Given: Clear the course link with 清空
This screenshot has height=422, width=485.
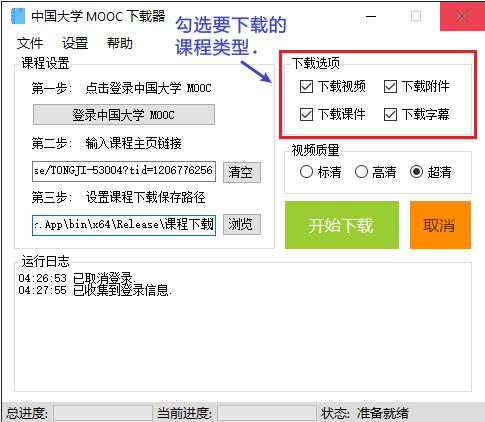Looking at the screenshot, I should point(242,172).
